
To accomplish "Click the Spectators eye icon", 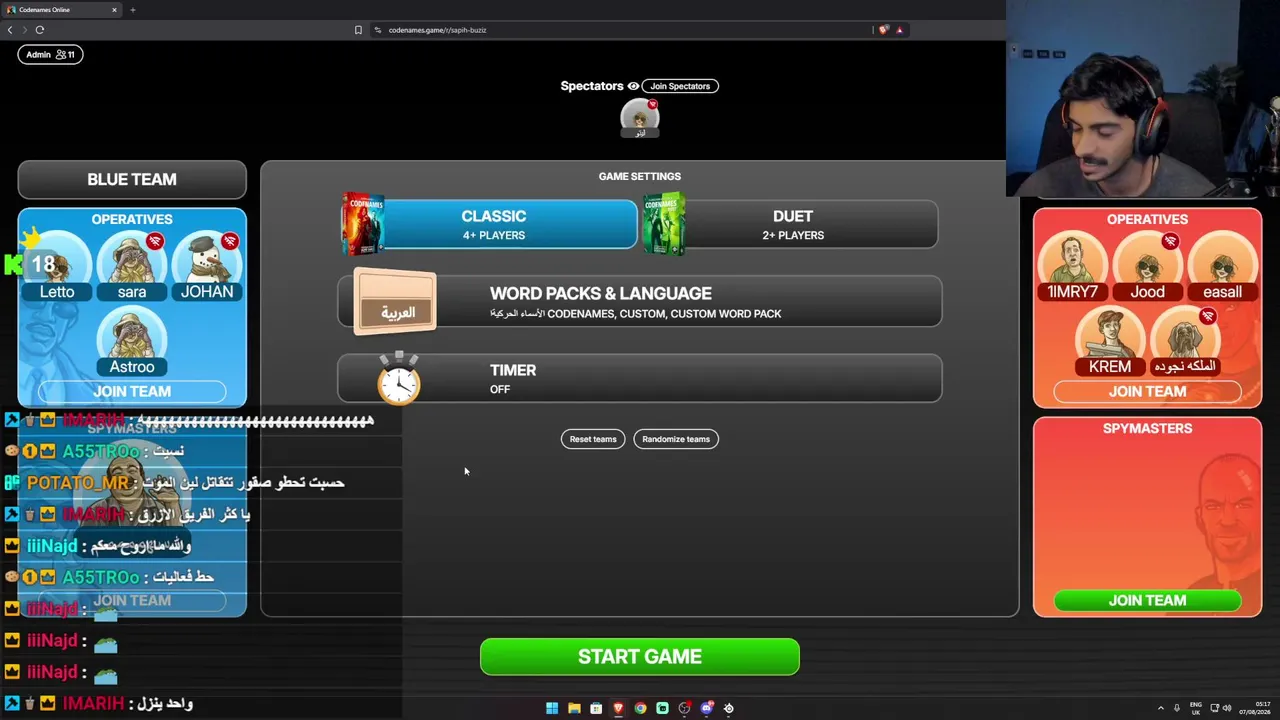I will click(633, 86).
